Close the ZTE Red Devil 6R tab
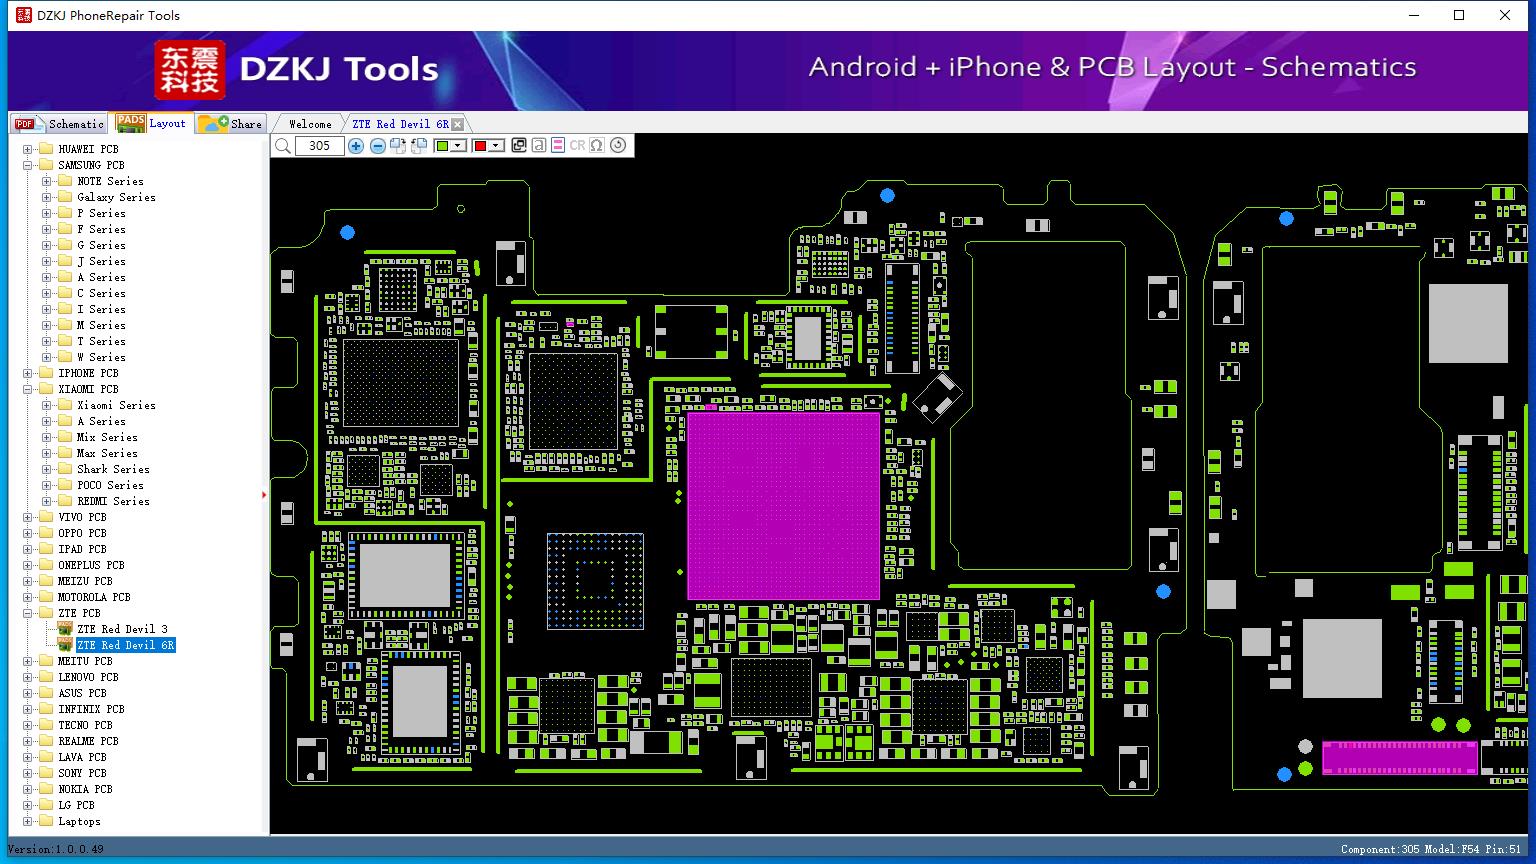 458,124
